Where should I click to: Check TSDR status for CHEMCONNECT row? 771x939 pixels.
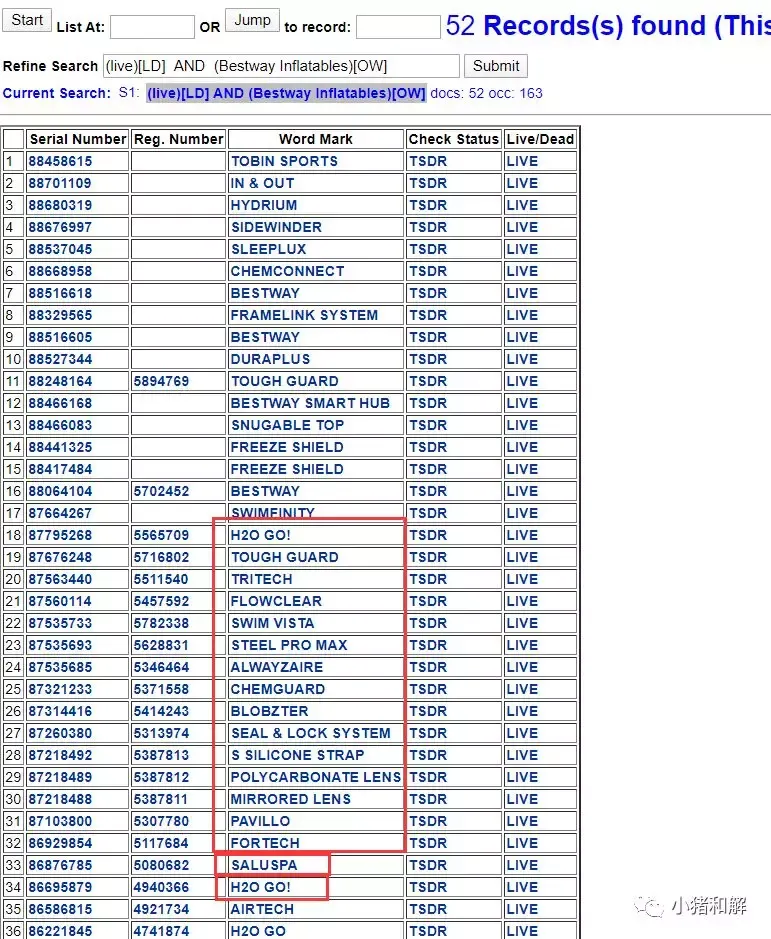click(x=428, y=271)
